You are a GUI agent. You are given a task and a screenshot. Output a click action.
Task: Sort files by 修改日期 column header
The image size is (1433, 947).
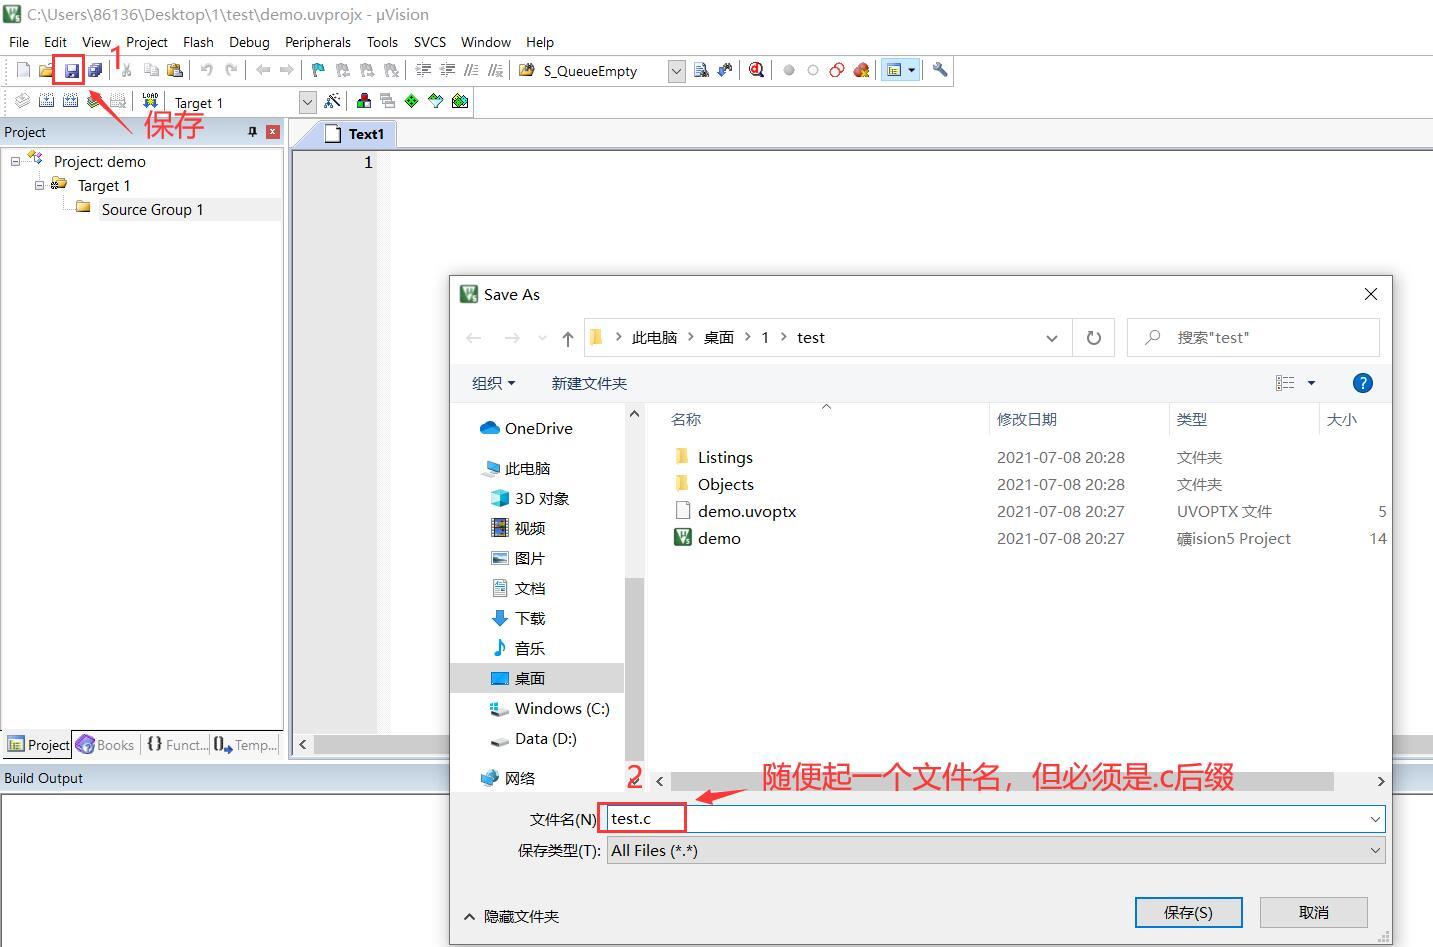[x=1027, y=419]
